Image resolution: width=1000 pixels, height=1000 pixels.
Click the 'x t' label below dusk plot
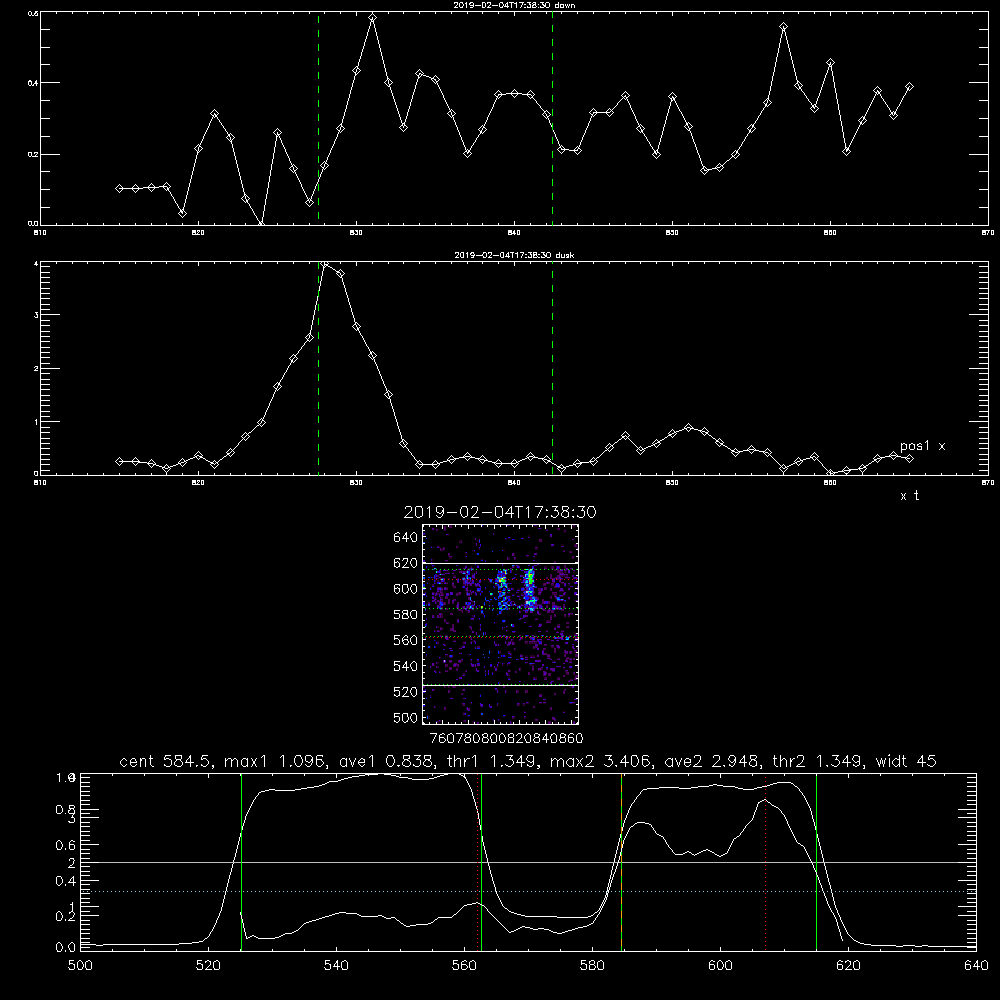pos(909,496)
